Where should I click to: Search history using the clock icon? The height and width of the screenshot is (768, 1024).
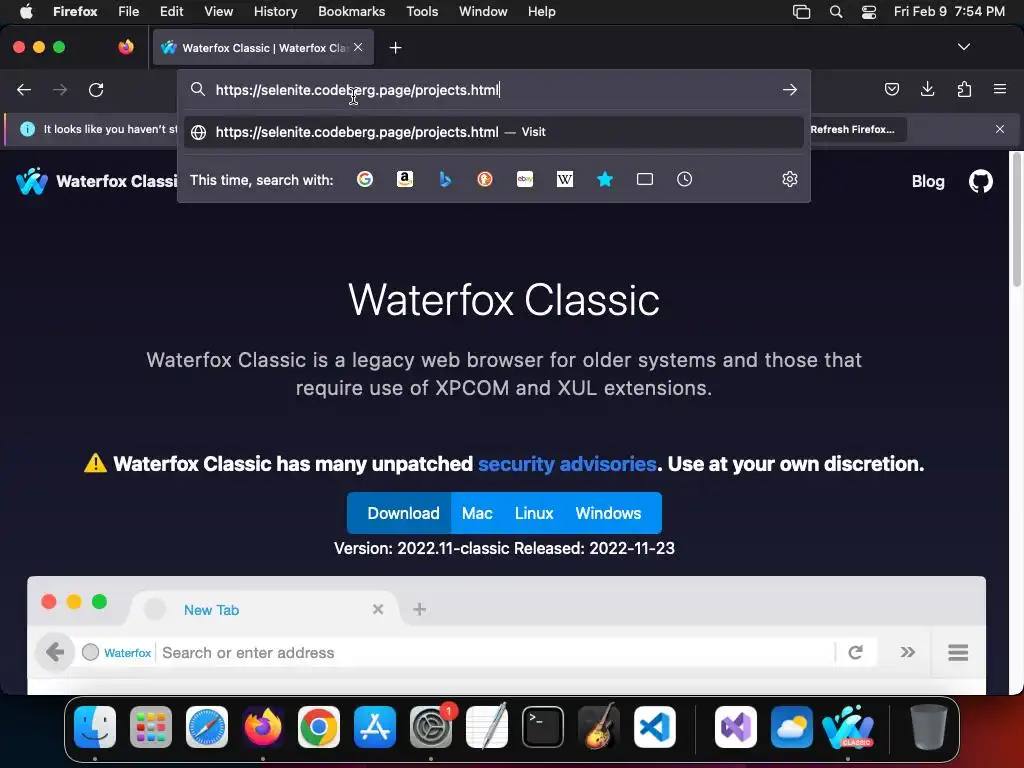684,179
